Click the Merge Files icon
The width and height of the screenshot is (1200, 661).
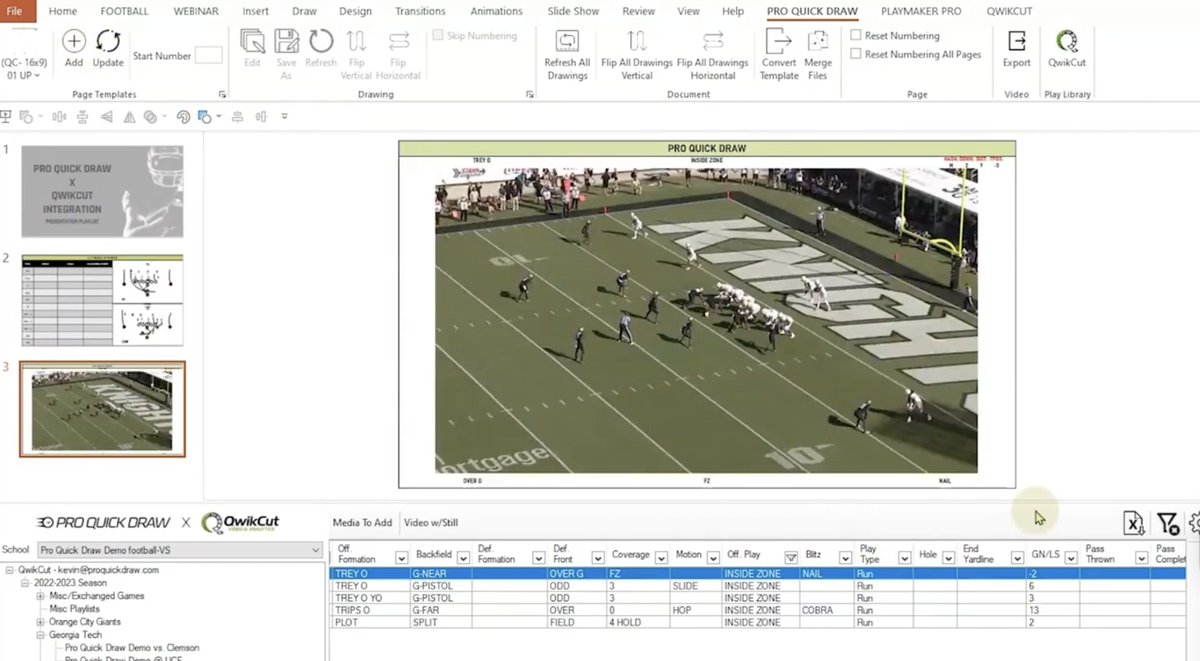point(818,41)
